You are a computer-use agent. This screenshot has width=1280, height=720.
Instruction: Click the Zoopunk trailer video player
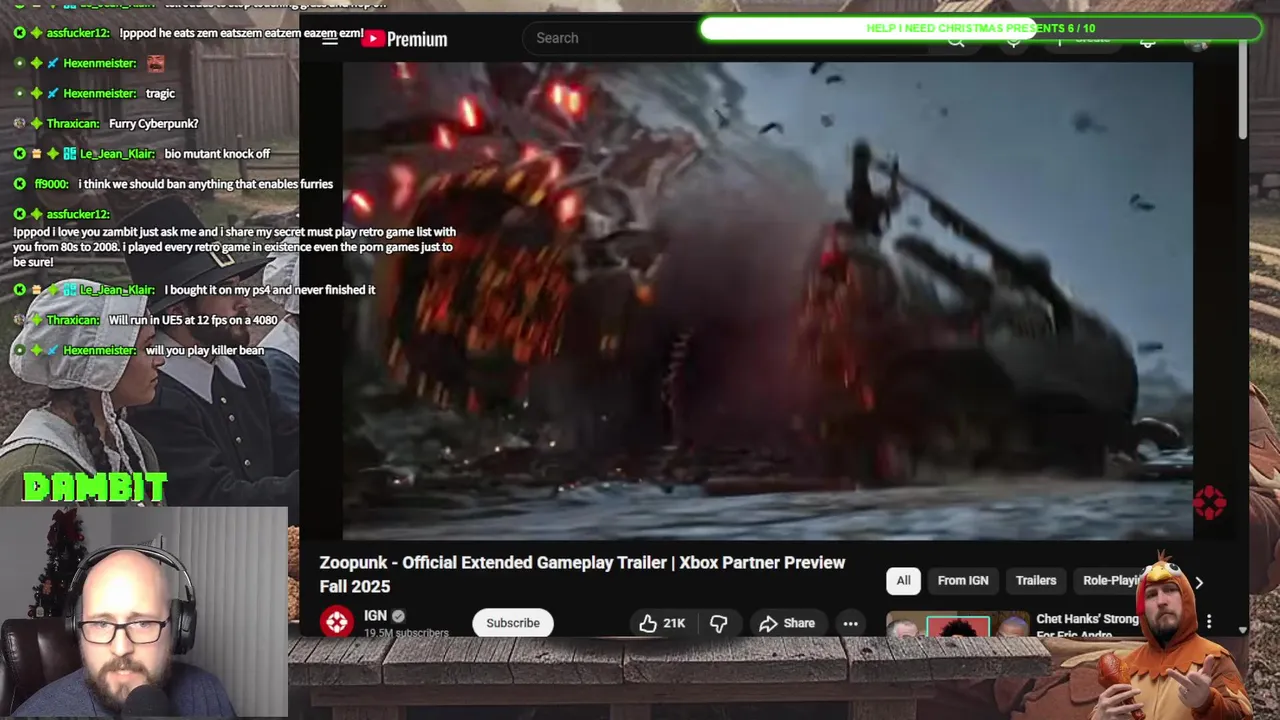767,300
